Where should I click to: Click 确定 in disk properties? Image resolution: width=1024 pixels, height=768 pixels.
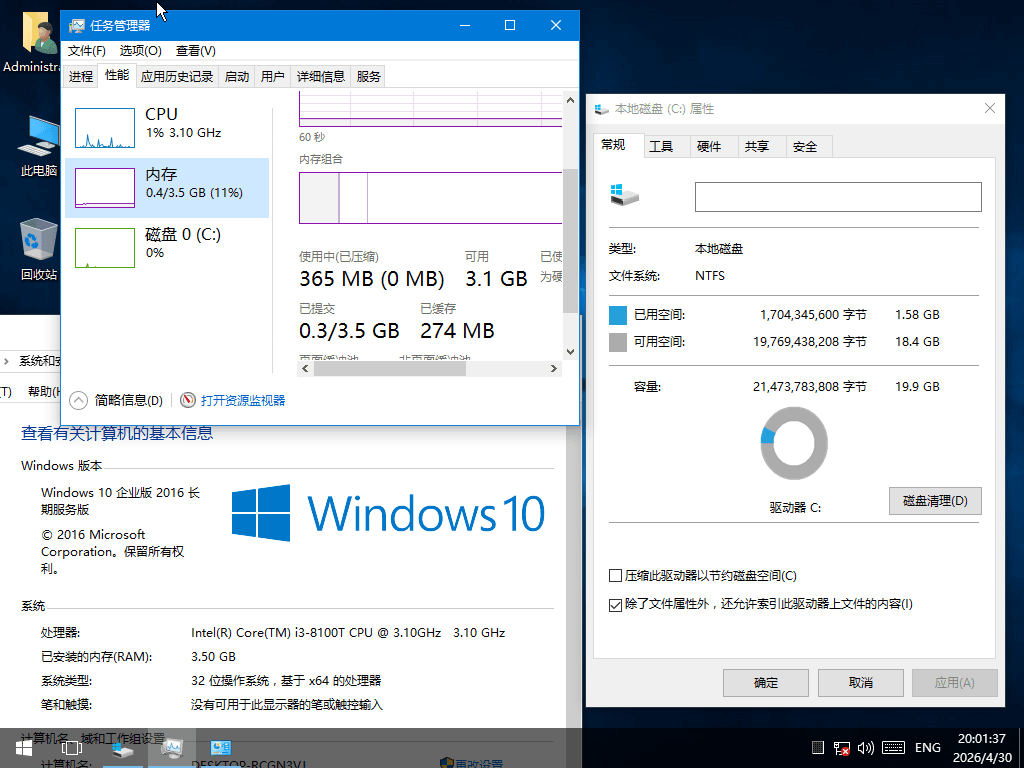tap(765, 682)
